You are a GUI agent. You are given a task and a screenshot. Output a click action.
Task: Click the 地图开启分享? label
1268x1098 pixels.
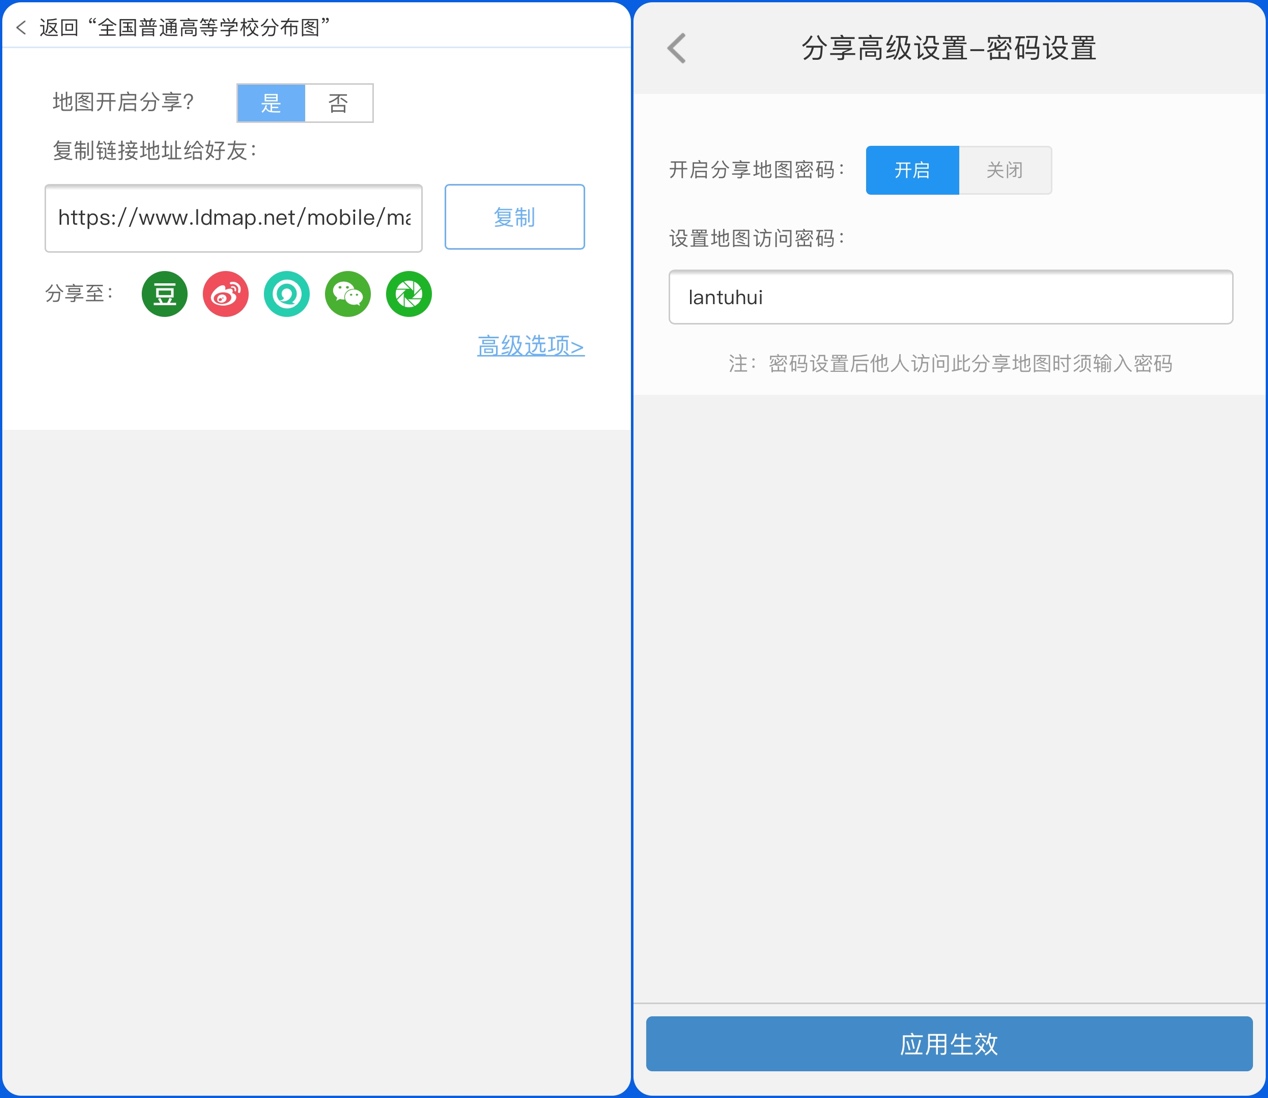pos(123,103)
